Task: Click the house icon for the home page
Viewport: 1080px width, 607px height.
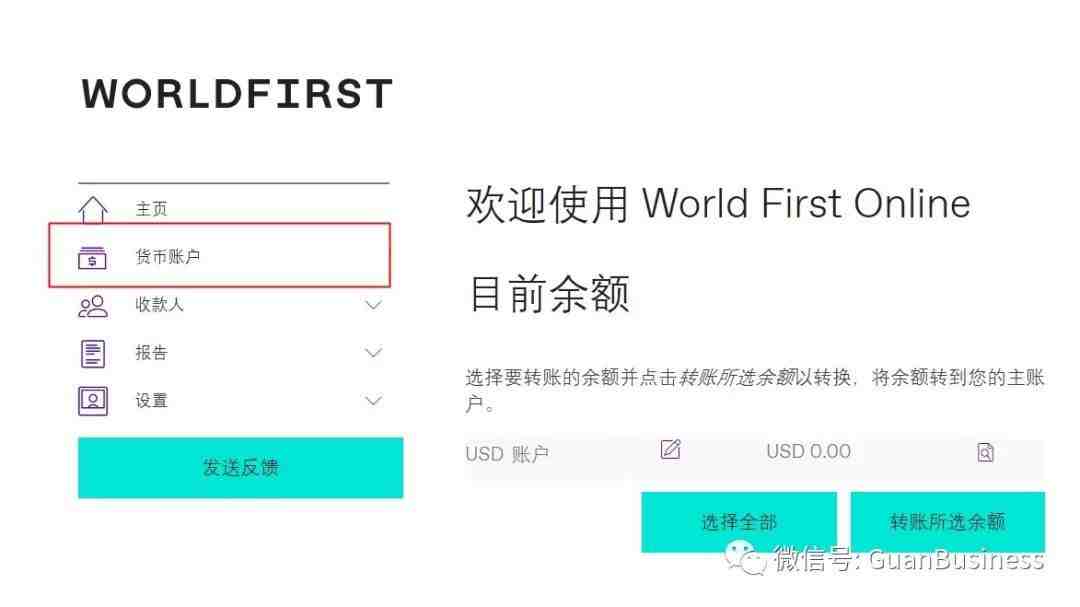Action: point(93,209)
